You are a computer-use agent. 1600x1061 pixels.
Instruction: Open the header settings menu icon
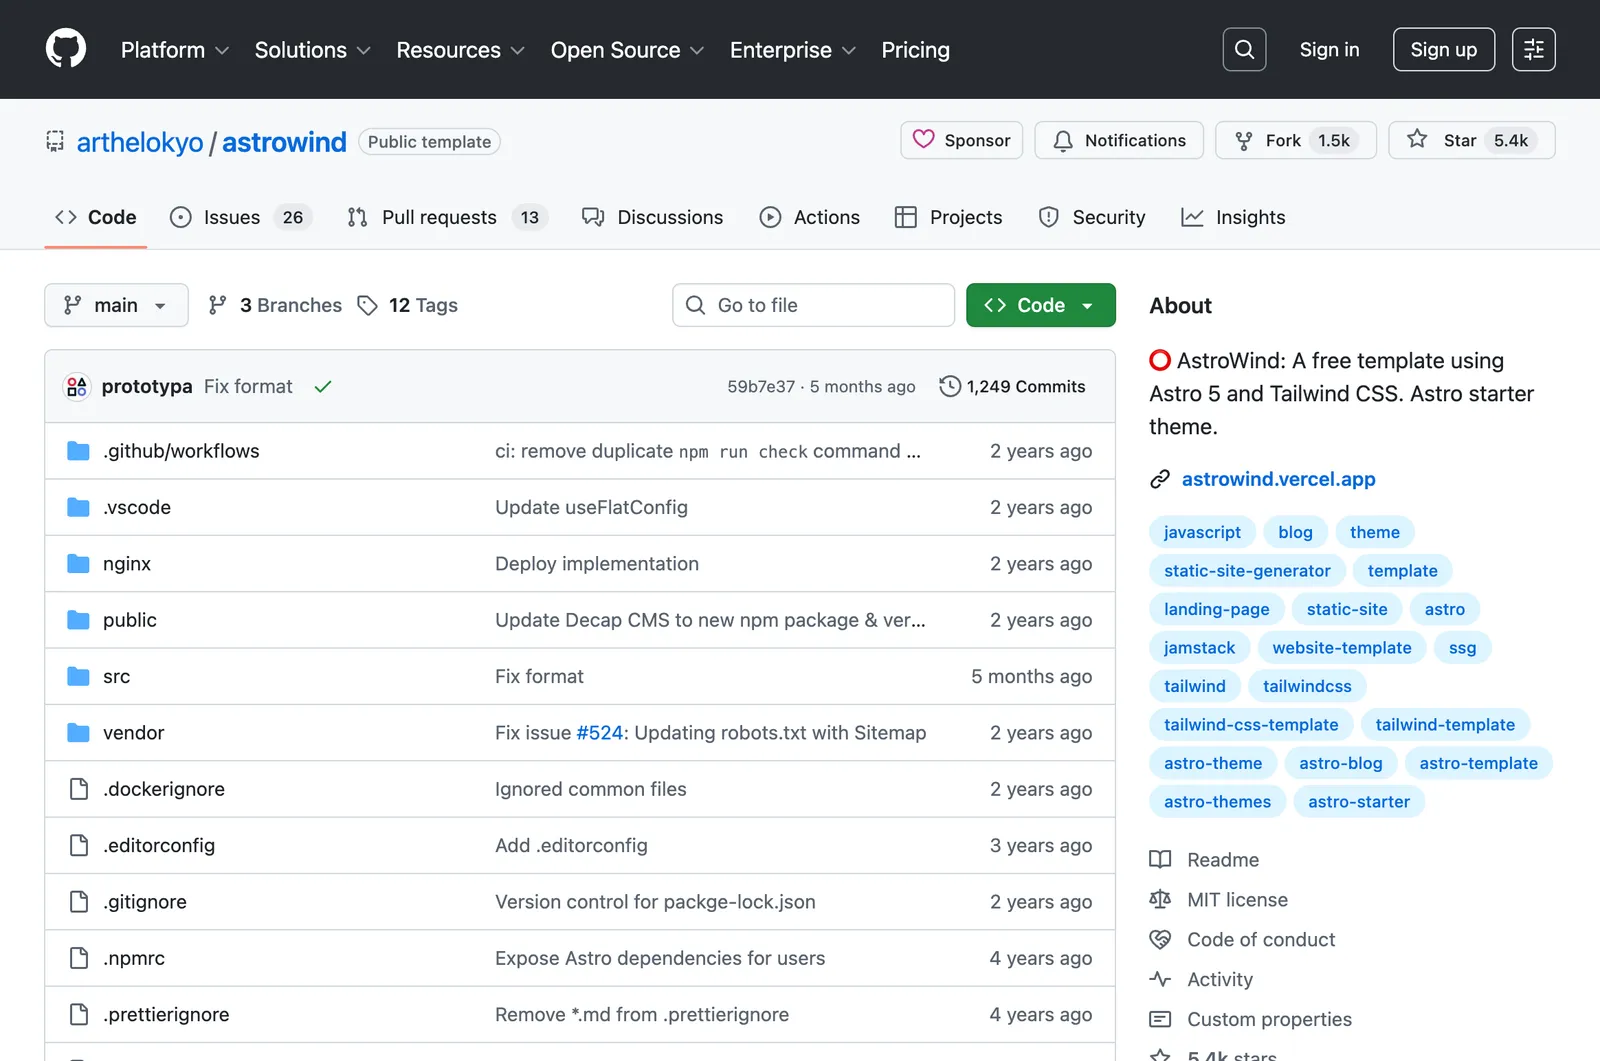(1533, 49)
